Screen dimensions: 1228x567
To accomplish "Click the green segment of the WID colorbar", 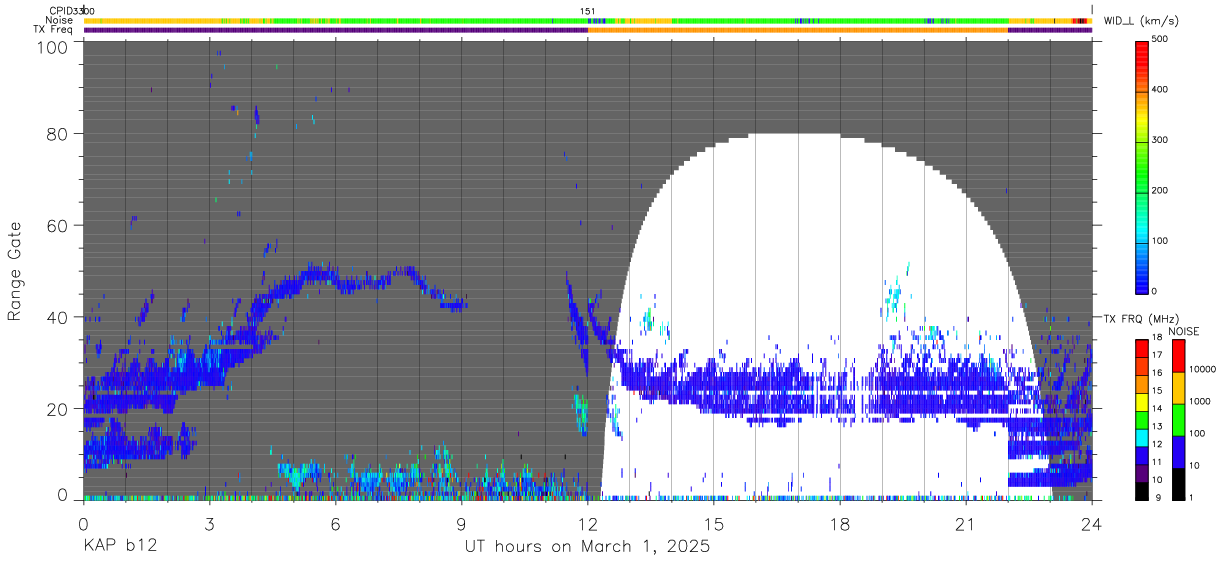I will pyautogui.click(x=1143, y=165).
